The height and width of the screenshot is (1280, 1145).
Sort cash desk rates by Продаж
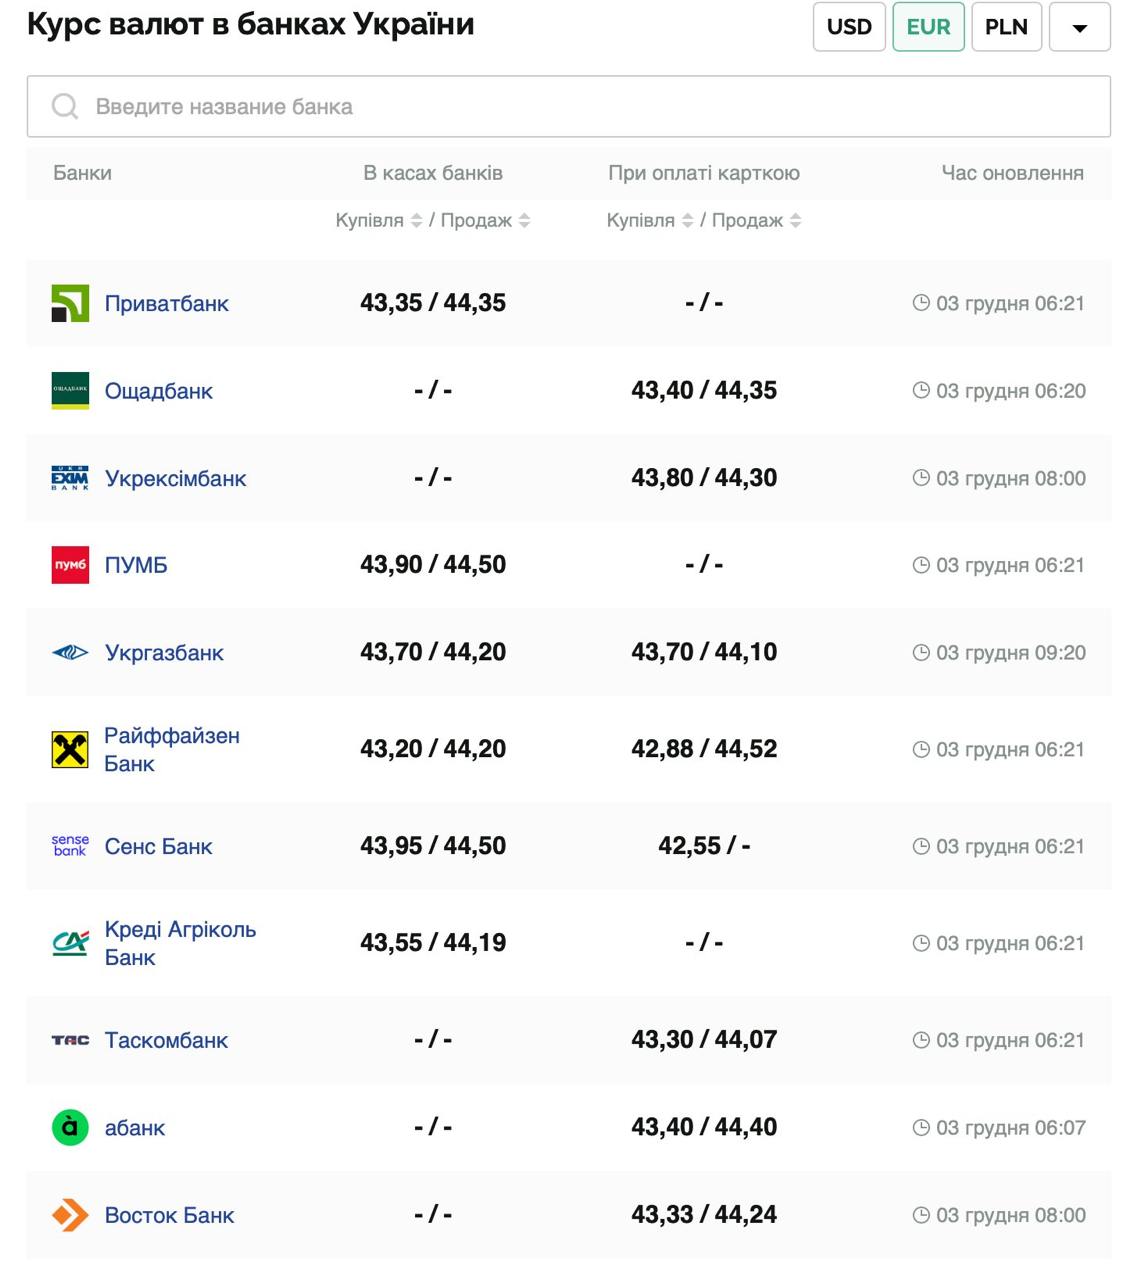tap(524, 221)
